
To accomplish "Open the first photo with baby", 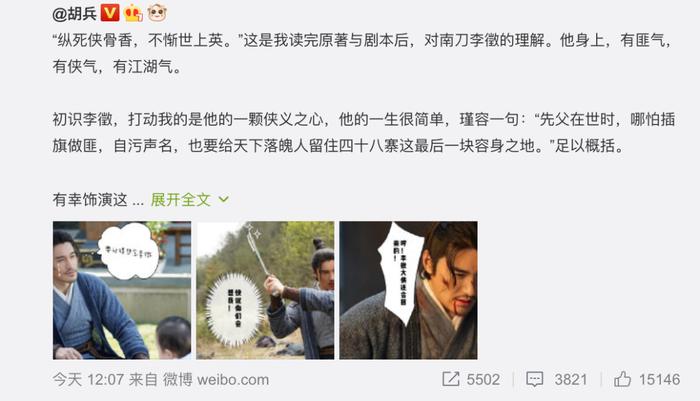I will coord(122,290).
